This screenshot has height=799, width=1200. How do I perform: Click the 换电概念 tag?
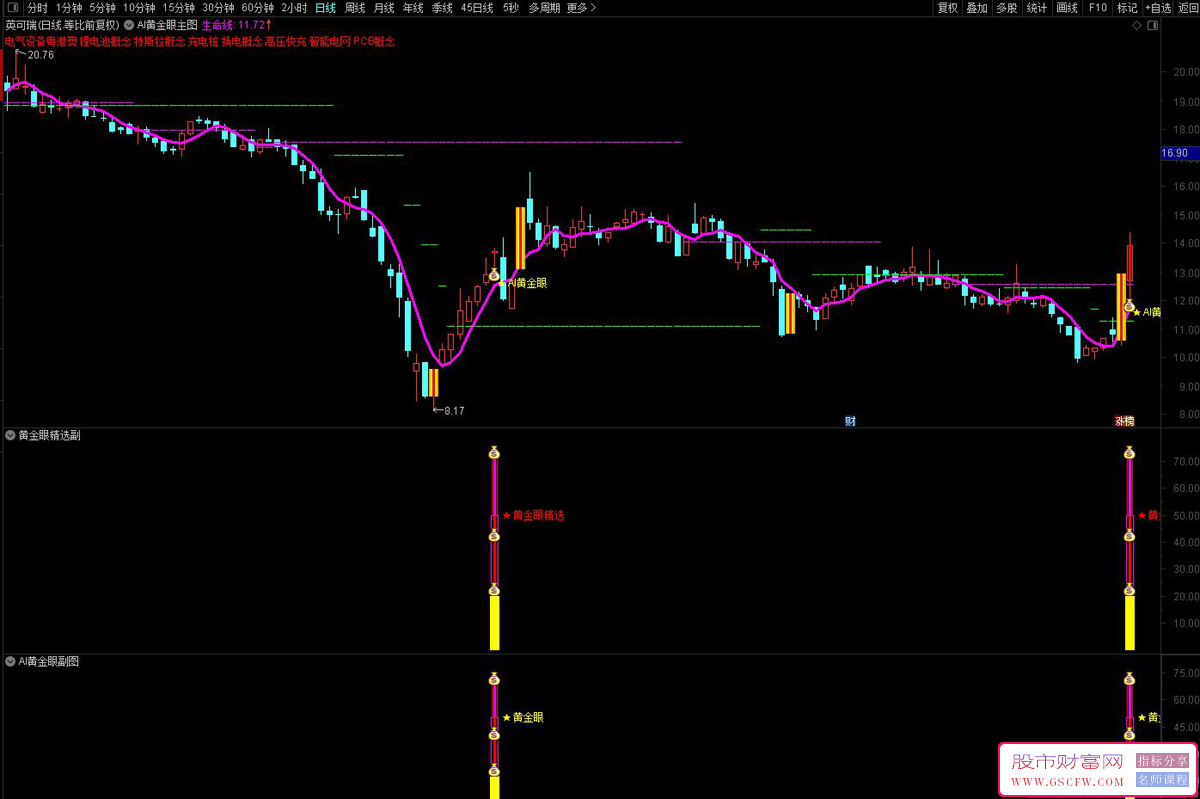click(242, 42)
